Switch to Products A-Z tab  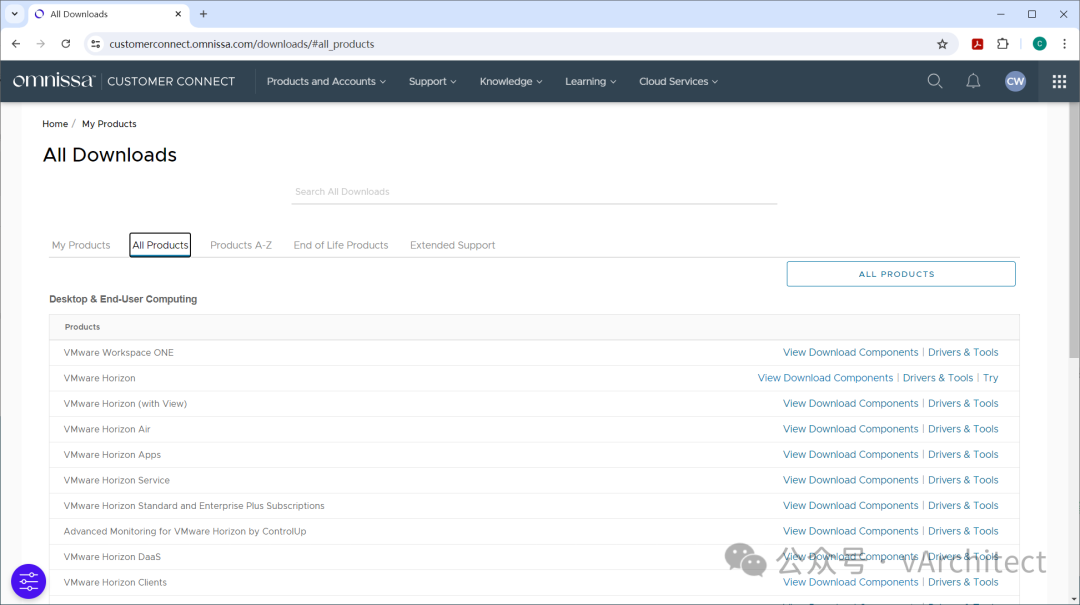(x=241, y=245)
